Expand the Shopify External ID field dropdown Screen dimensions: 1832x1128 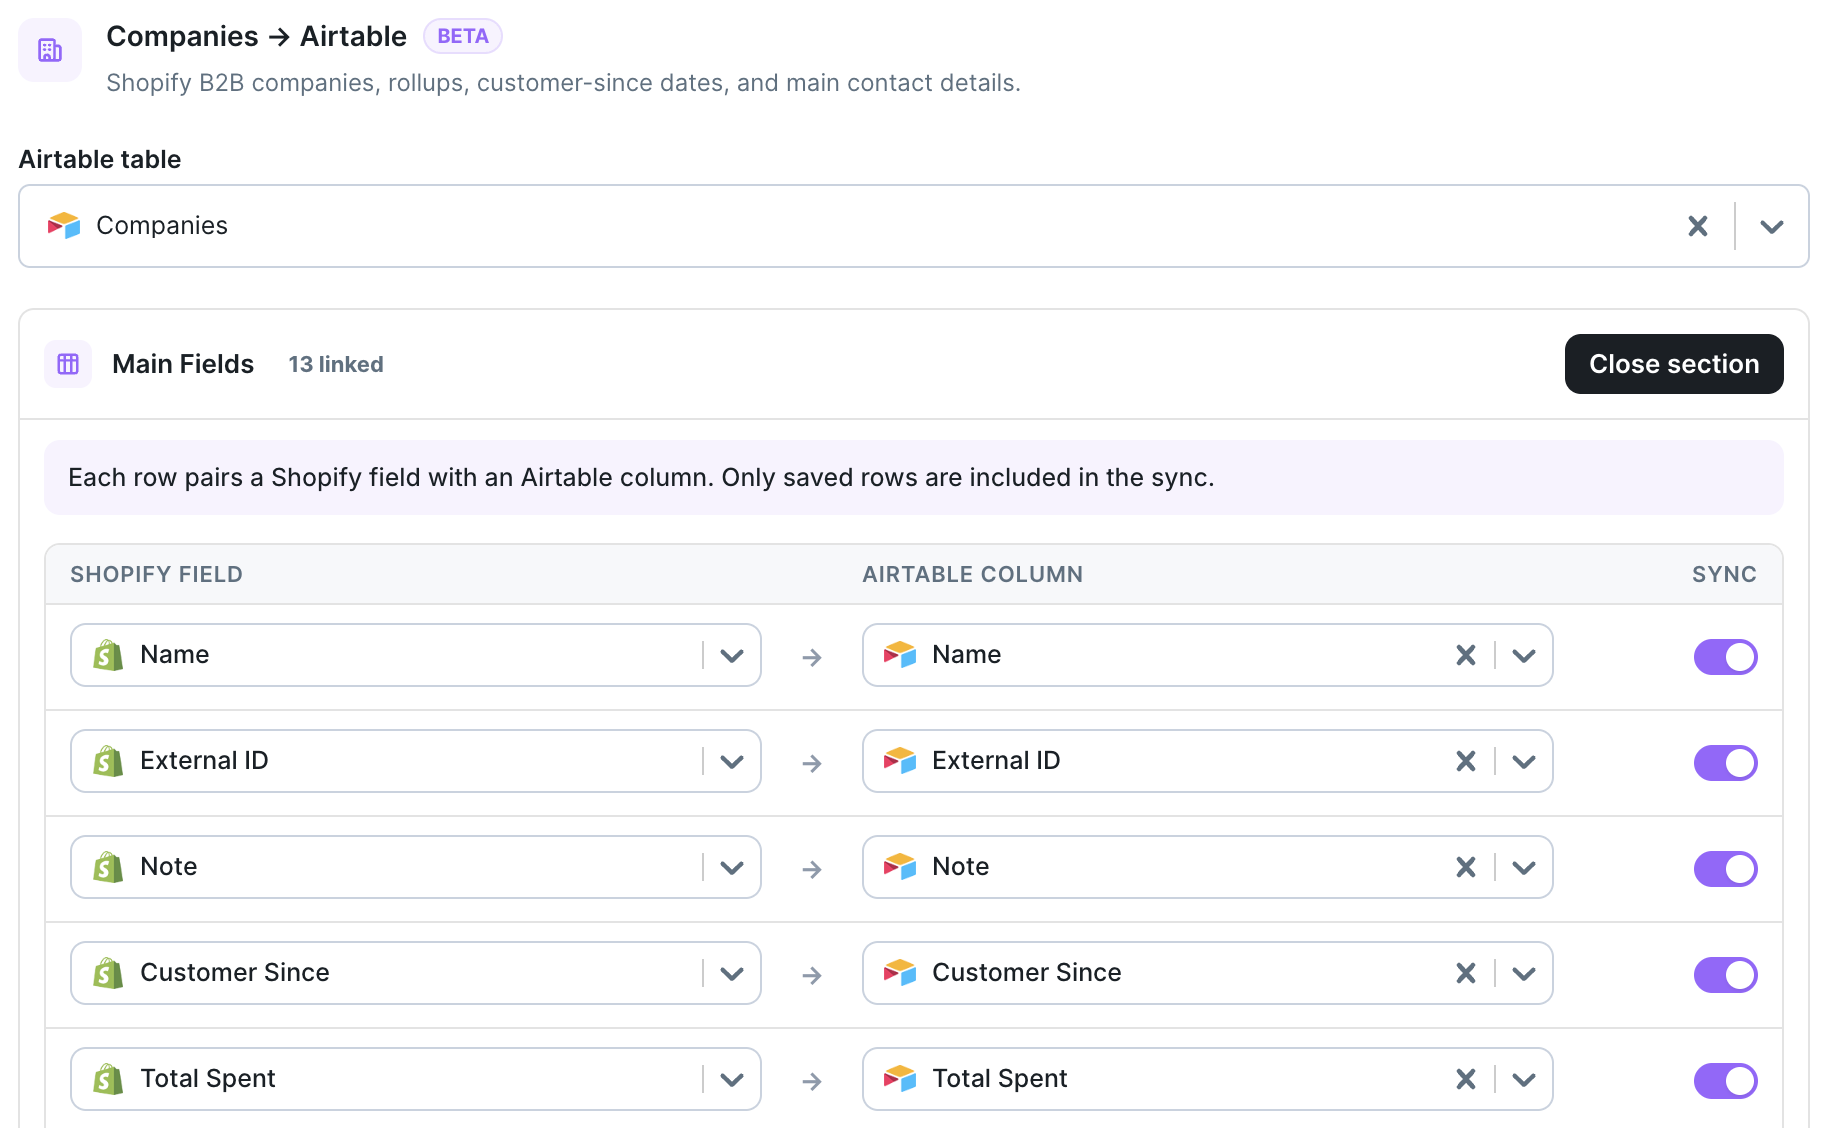[x=732, y=762]
